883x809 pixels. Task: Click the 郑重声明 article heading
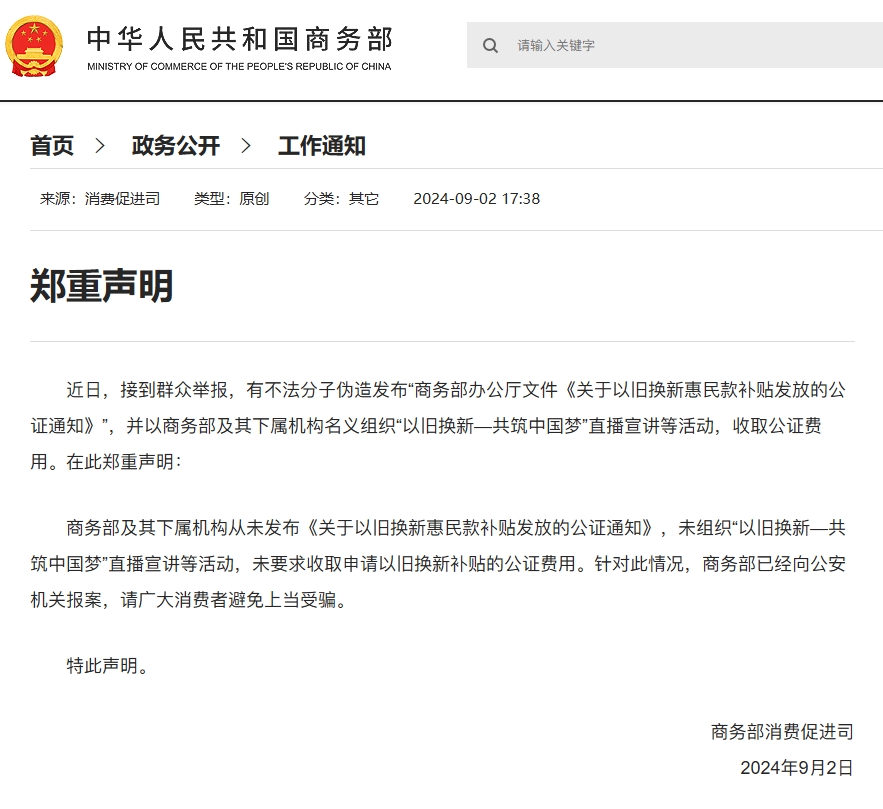[102, 286]
